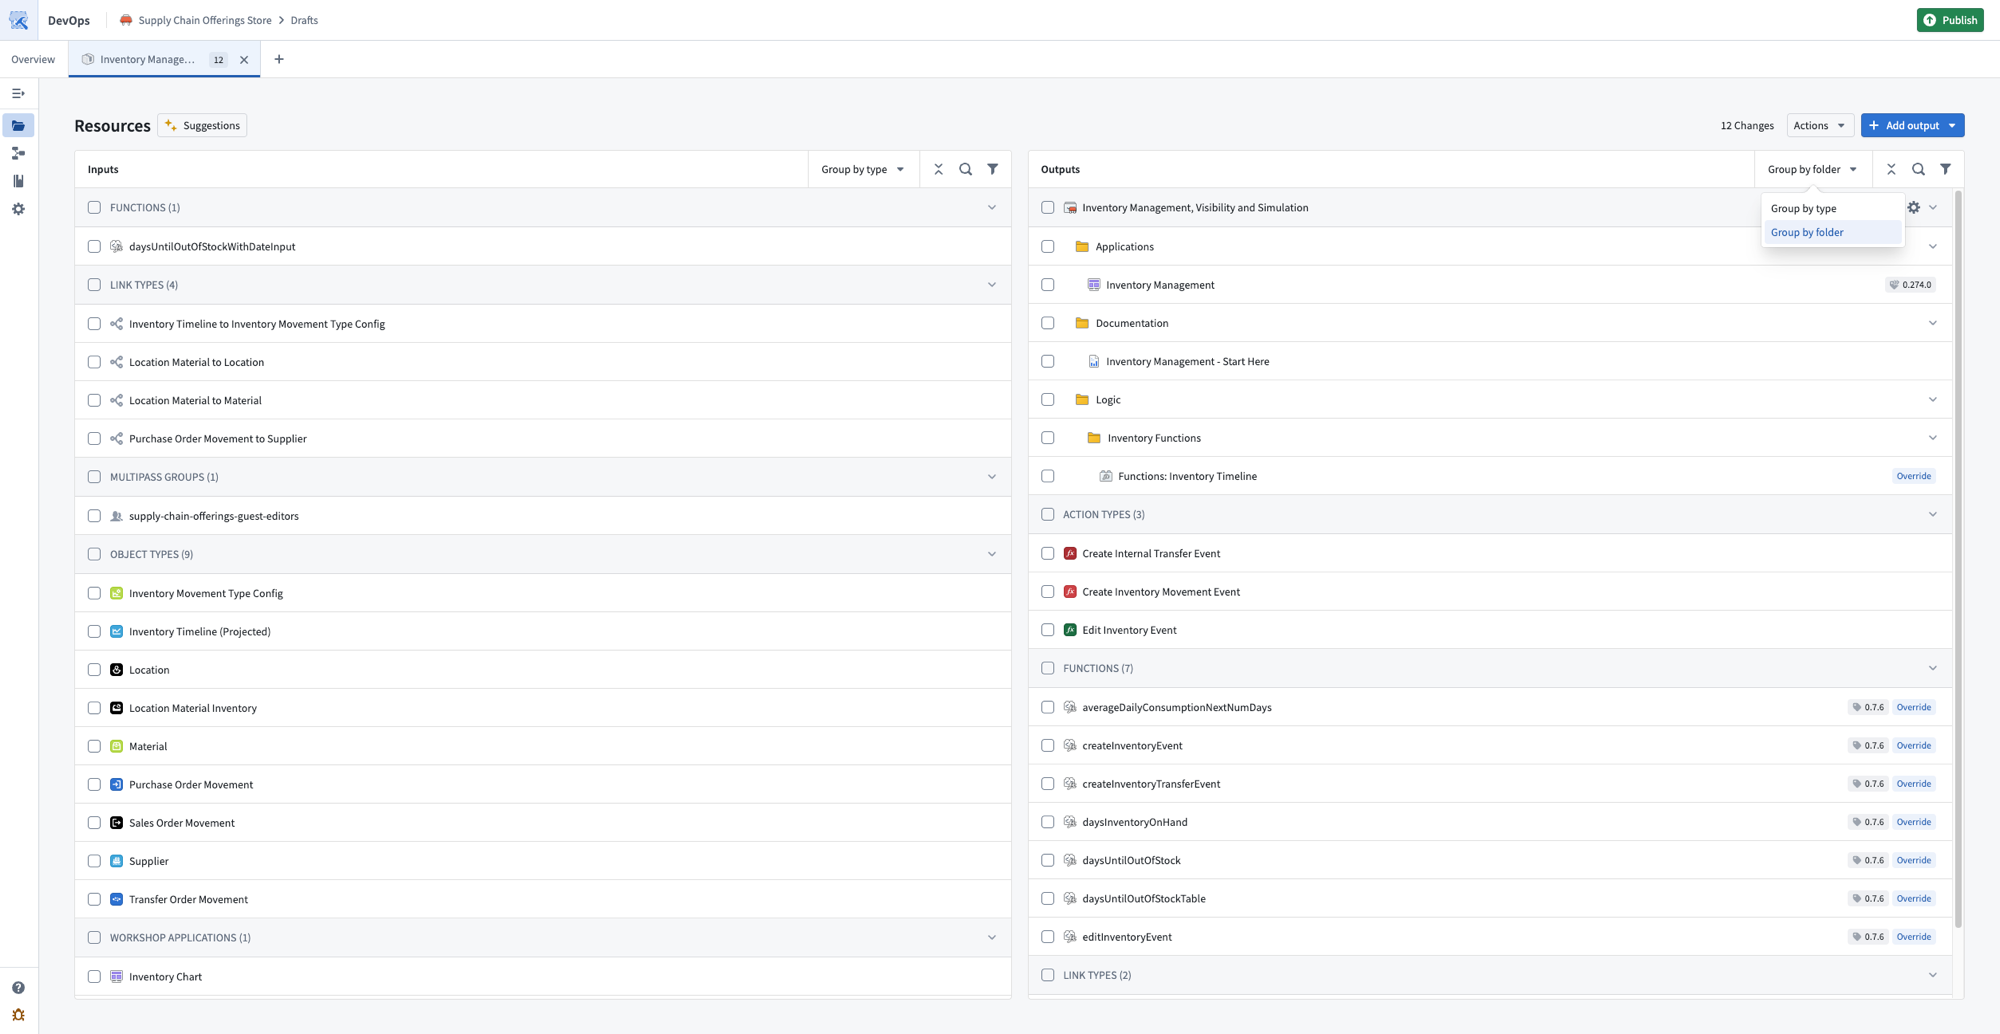This screenshot has width=2000, height=1034.
Task: Open the sidebar collapse menu icon
Action: [18, 93]
